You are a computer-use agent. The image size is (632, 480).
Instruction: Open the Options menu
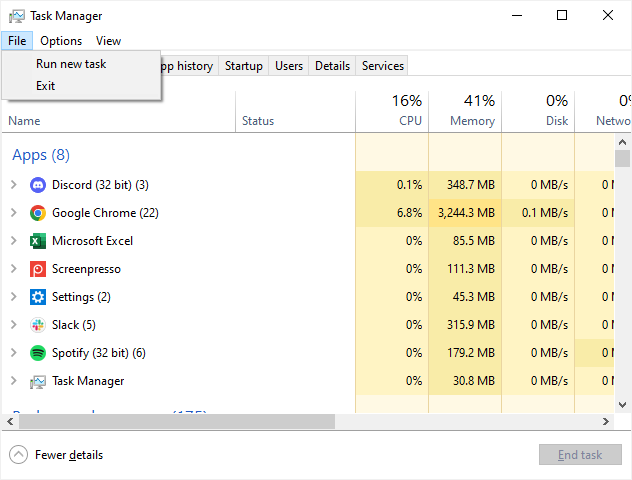[x=61, y=41]
